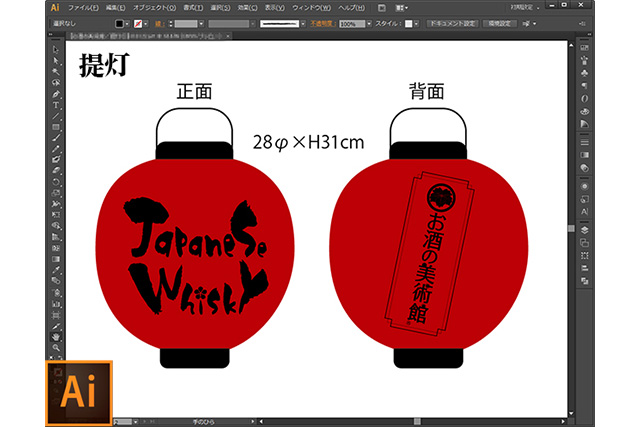Click the stroke weight stepper arrows
This screenshot has height=427, width=640.
click(x=171, y=24)
